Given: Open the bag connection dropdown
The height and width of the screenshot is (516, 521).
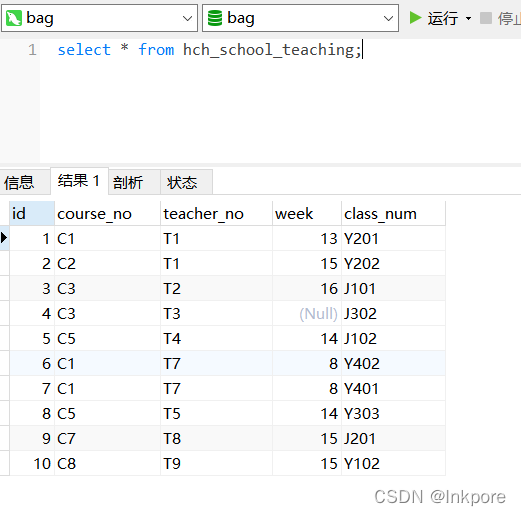Looking at the screenshot, I should pos(188,18).
